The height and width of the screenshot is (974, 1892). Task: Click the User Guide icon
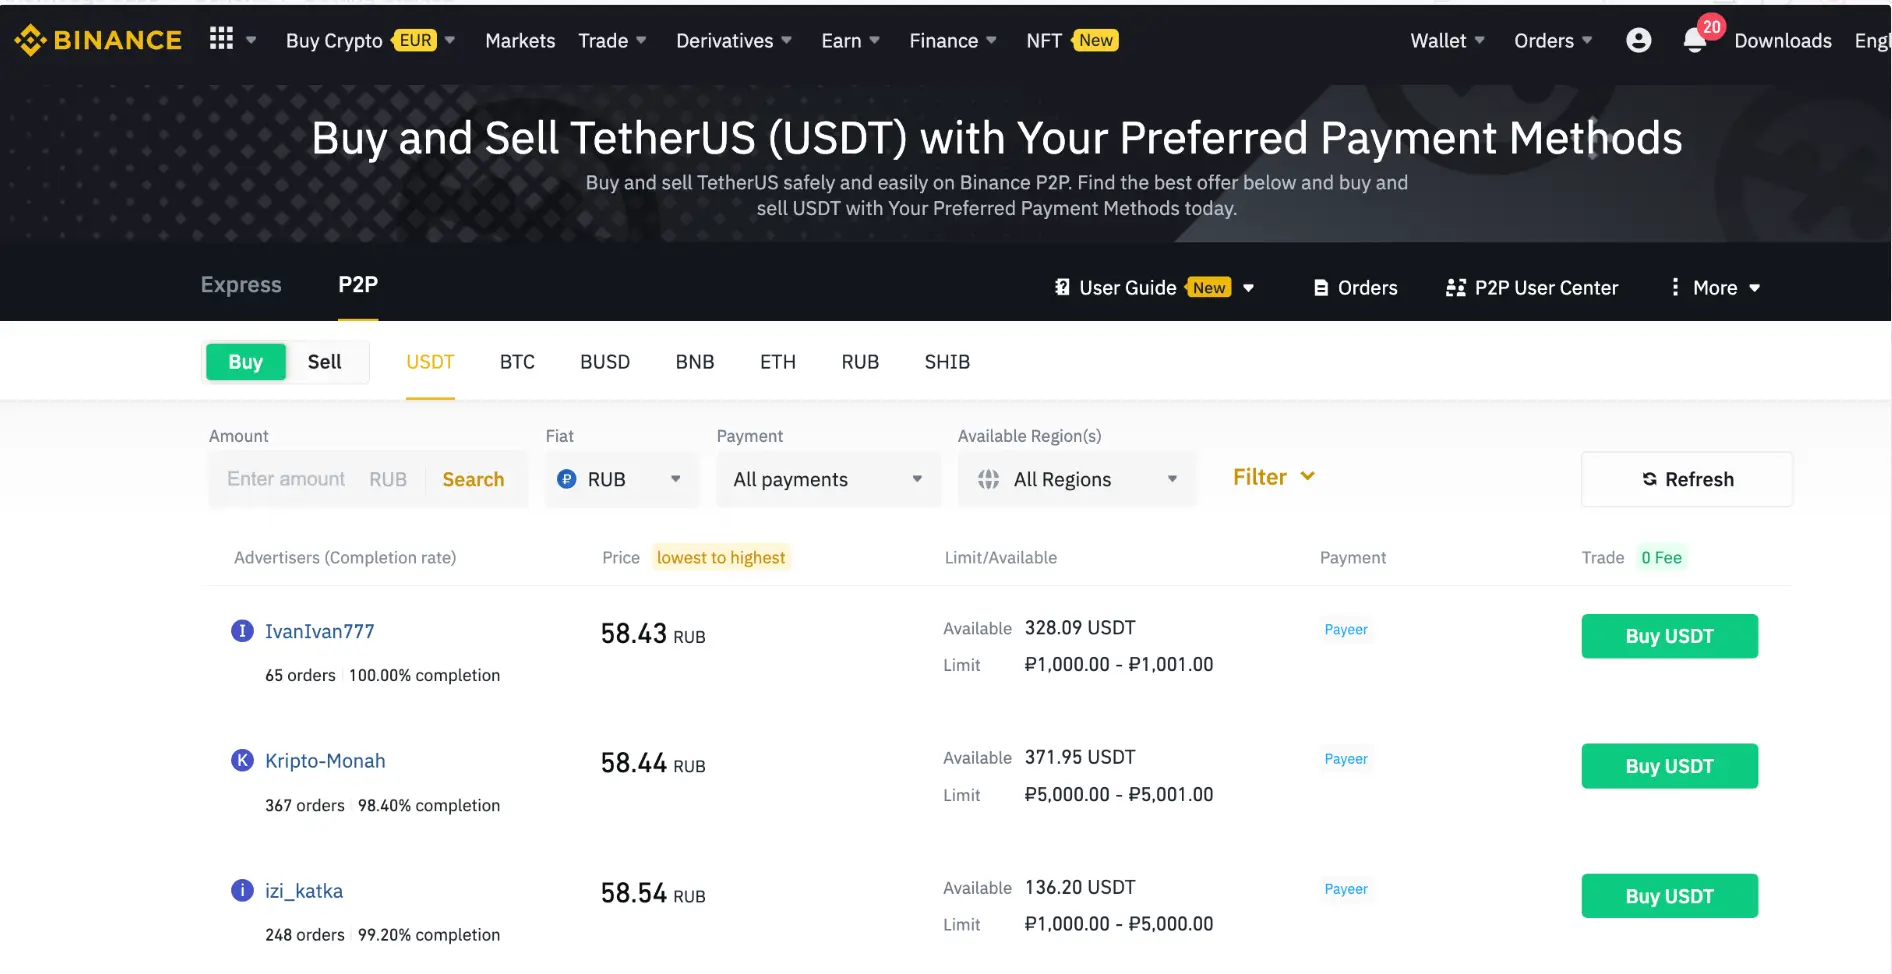click(1062, 288)
